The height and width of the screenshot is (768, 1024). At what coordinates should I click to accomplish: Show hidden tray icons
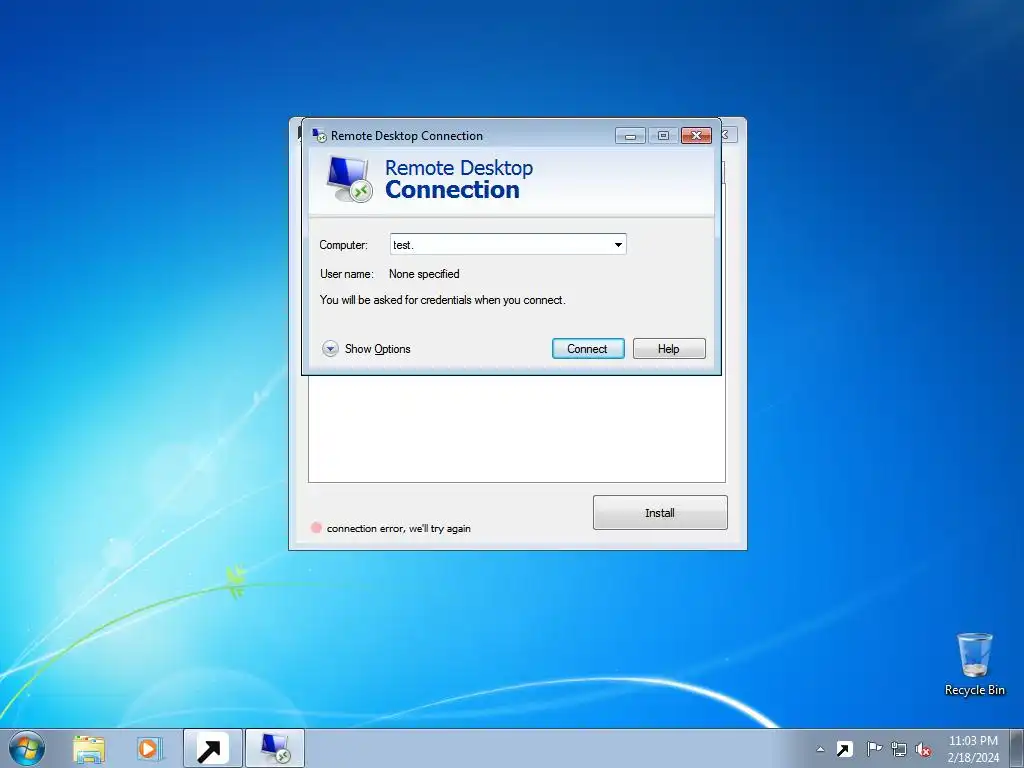(x=820, y=749)
